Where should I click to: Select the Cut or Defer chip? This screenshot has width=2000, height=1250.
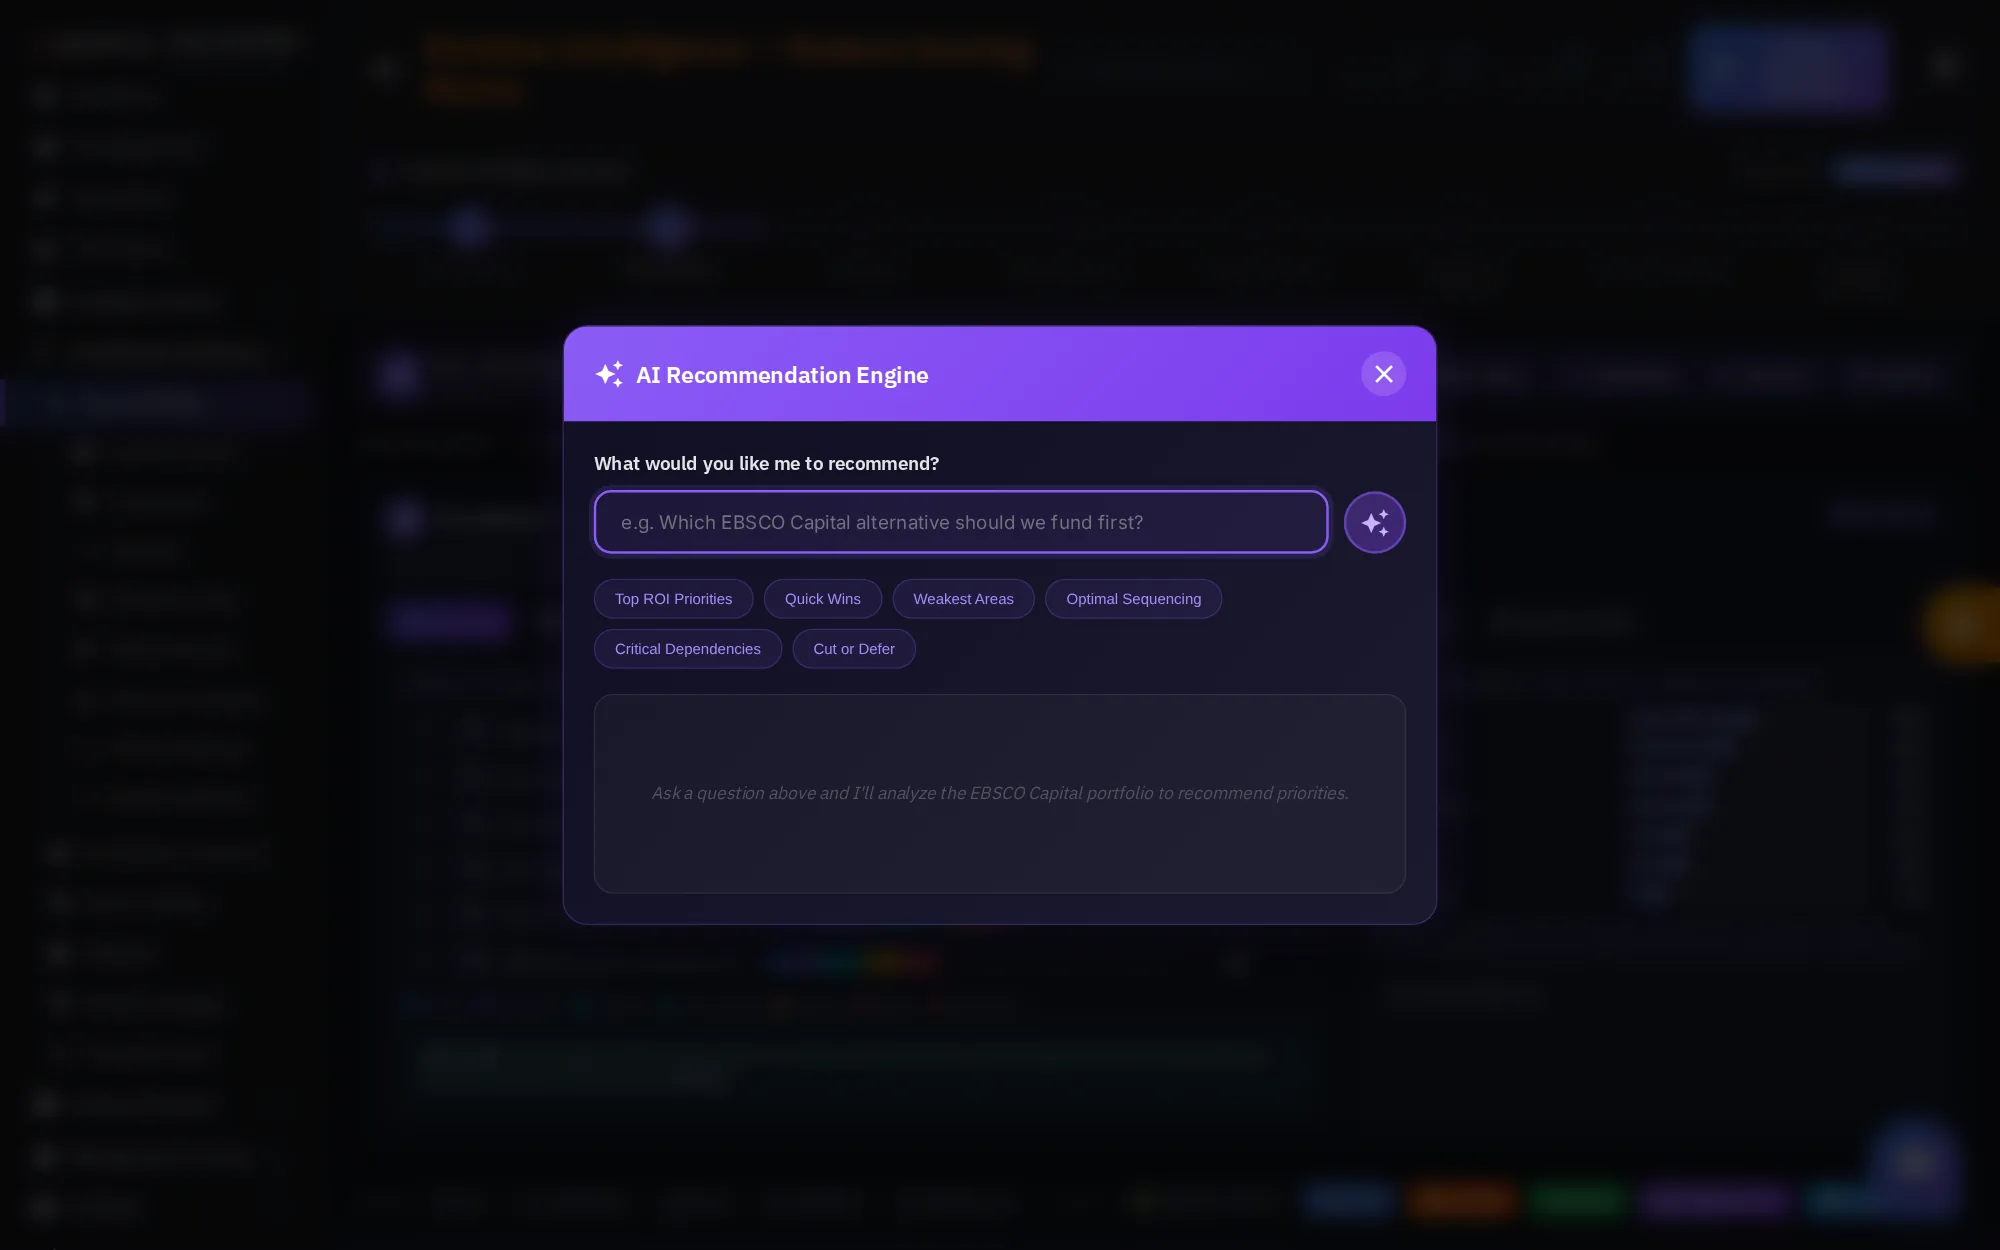854,649
